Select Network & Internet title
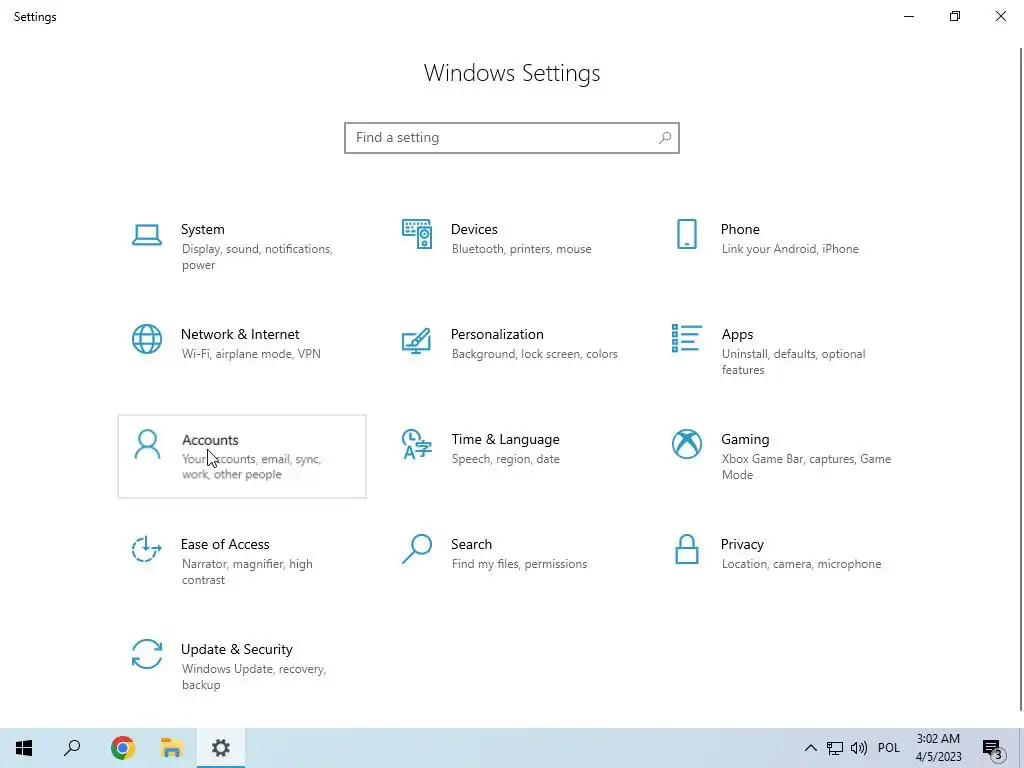Screen dimensions: 1024x768 coord(240,334)
